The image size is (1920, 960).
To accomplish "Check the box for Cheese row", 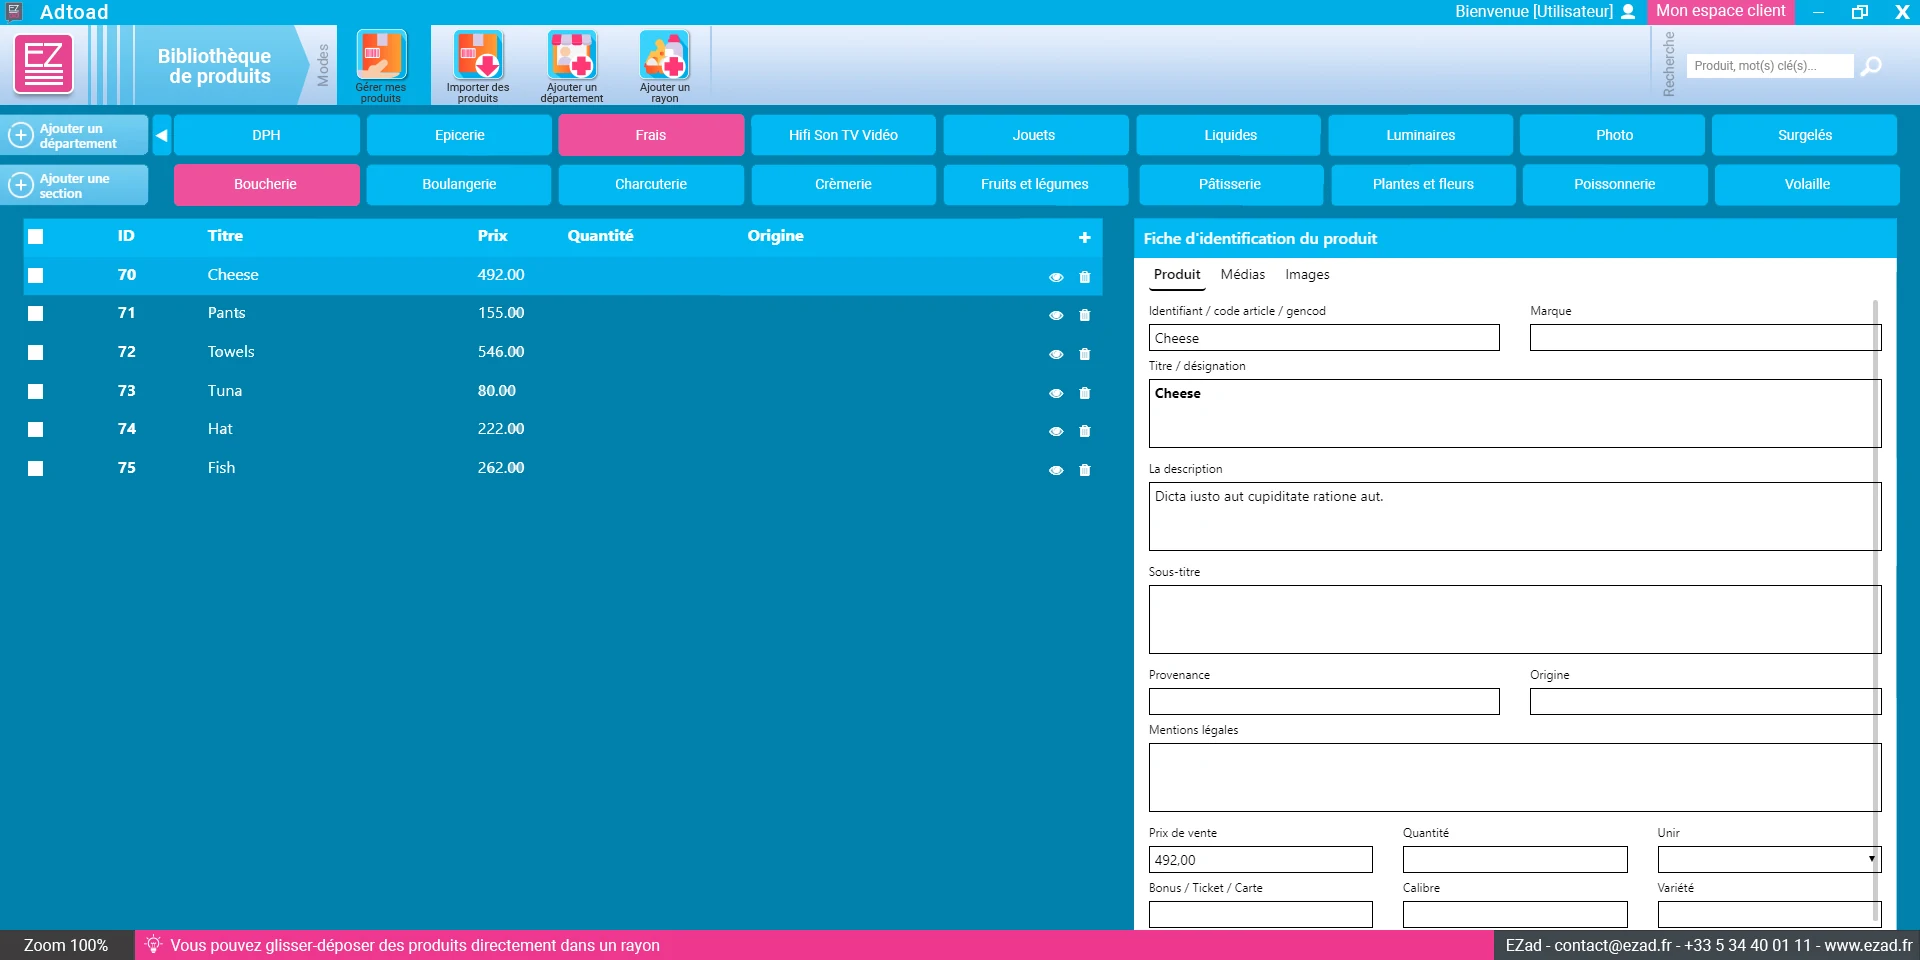I will (x=36, y=275).
